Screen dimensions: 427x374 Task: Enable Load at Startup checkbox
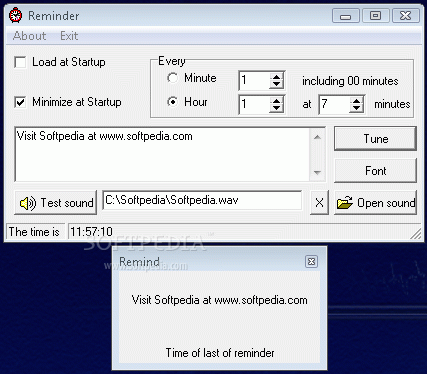(20, 62)
